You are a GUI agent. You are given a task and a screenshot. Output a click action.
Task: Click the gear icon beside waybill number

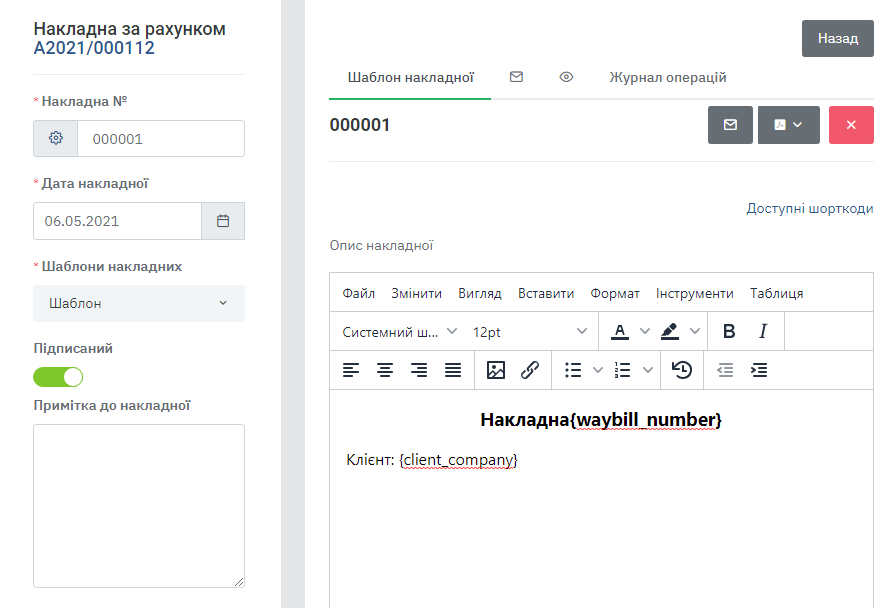pyautogui.click(x=56, y=139)
